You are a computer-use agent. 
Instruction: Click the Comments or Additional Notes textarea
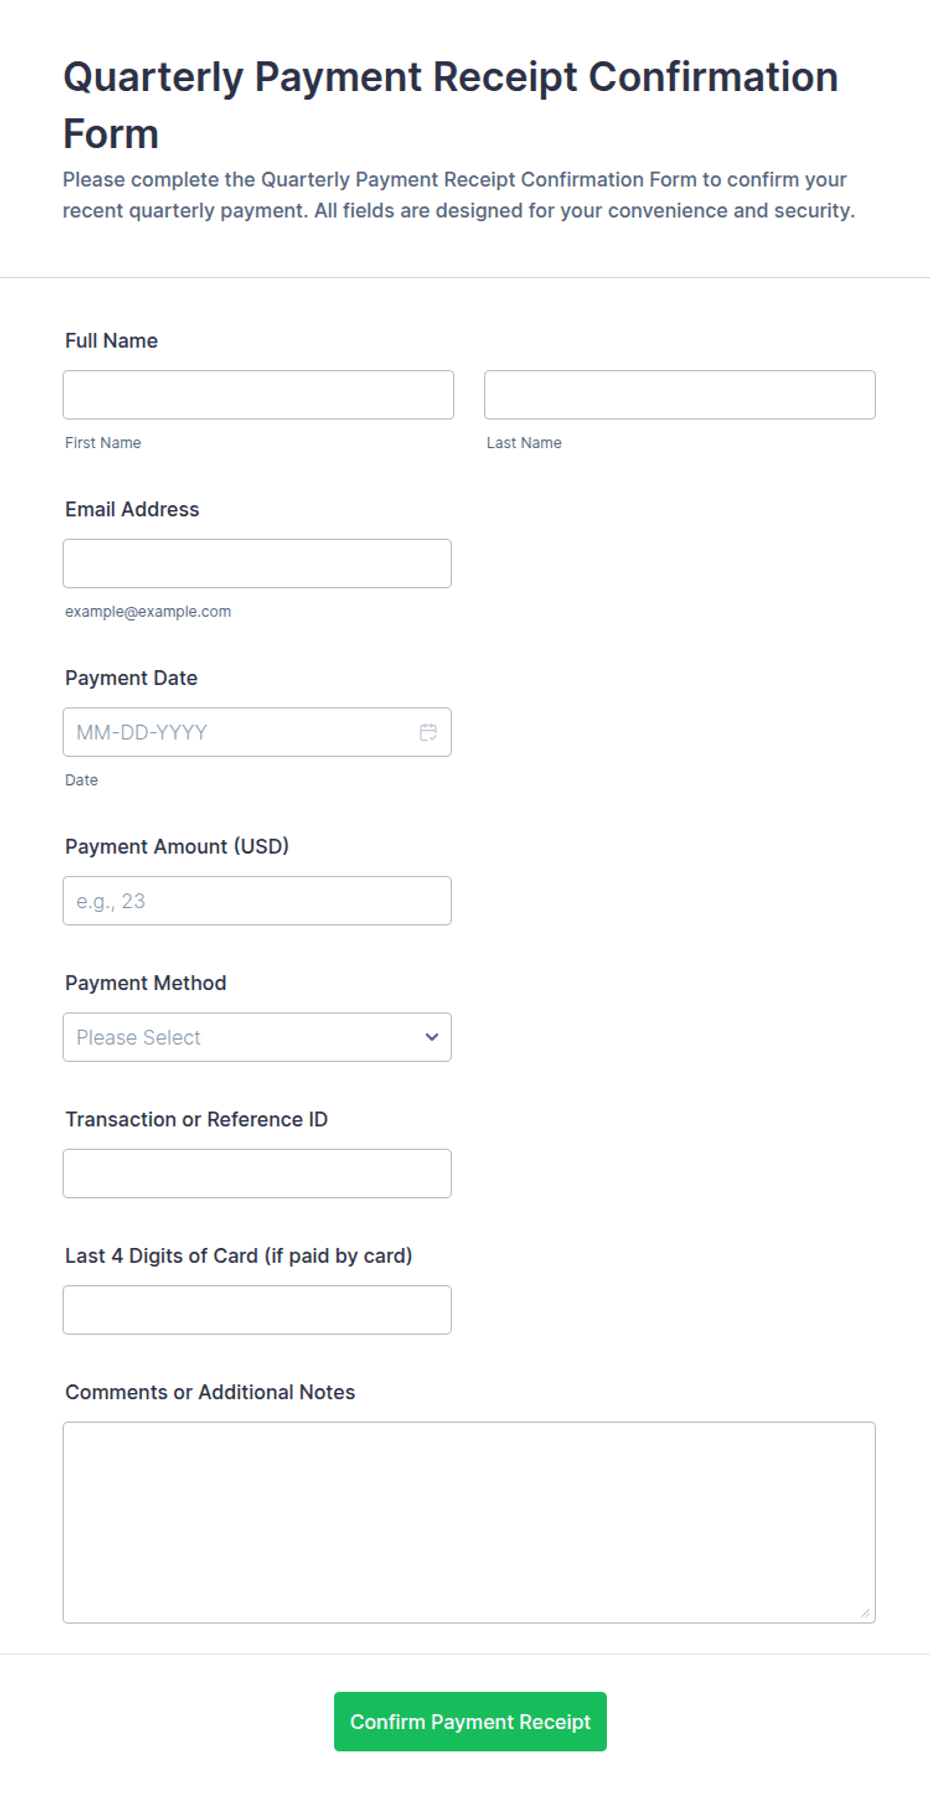coord(469,1522)
